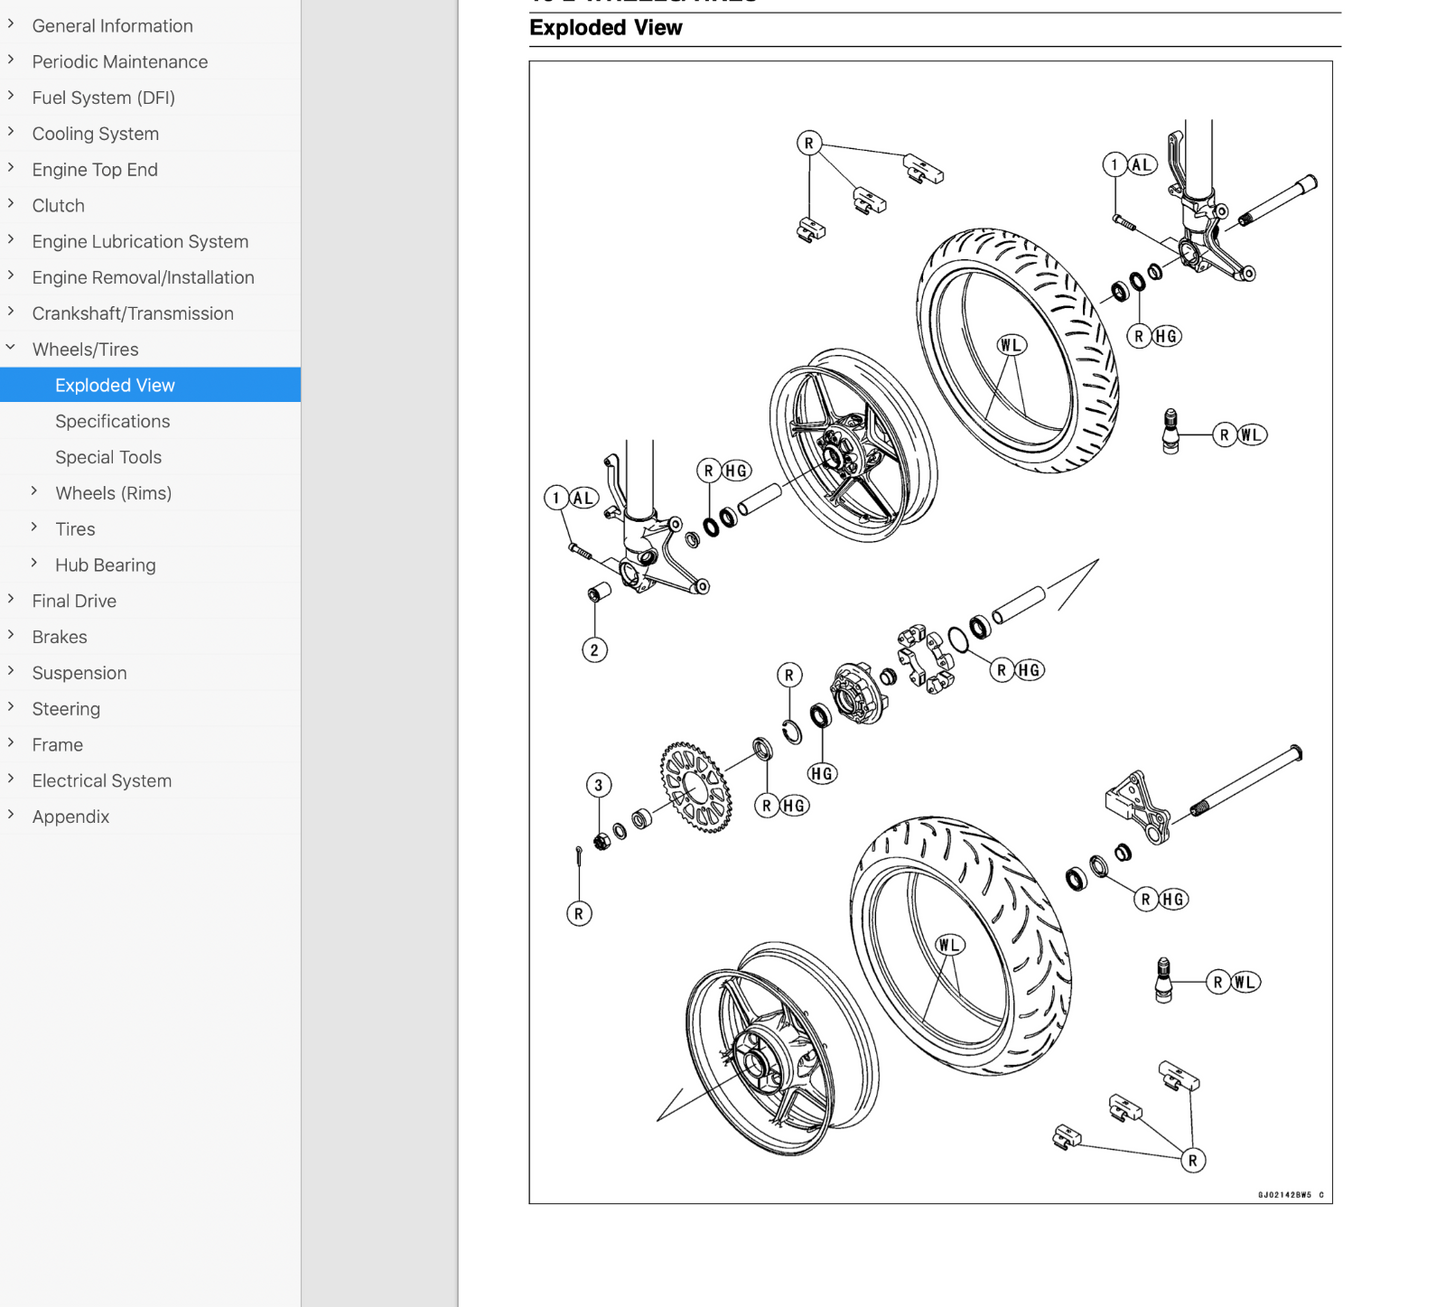Expand the Electrical System chevron

(11, 780)
